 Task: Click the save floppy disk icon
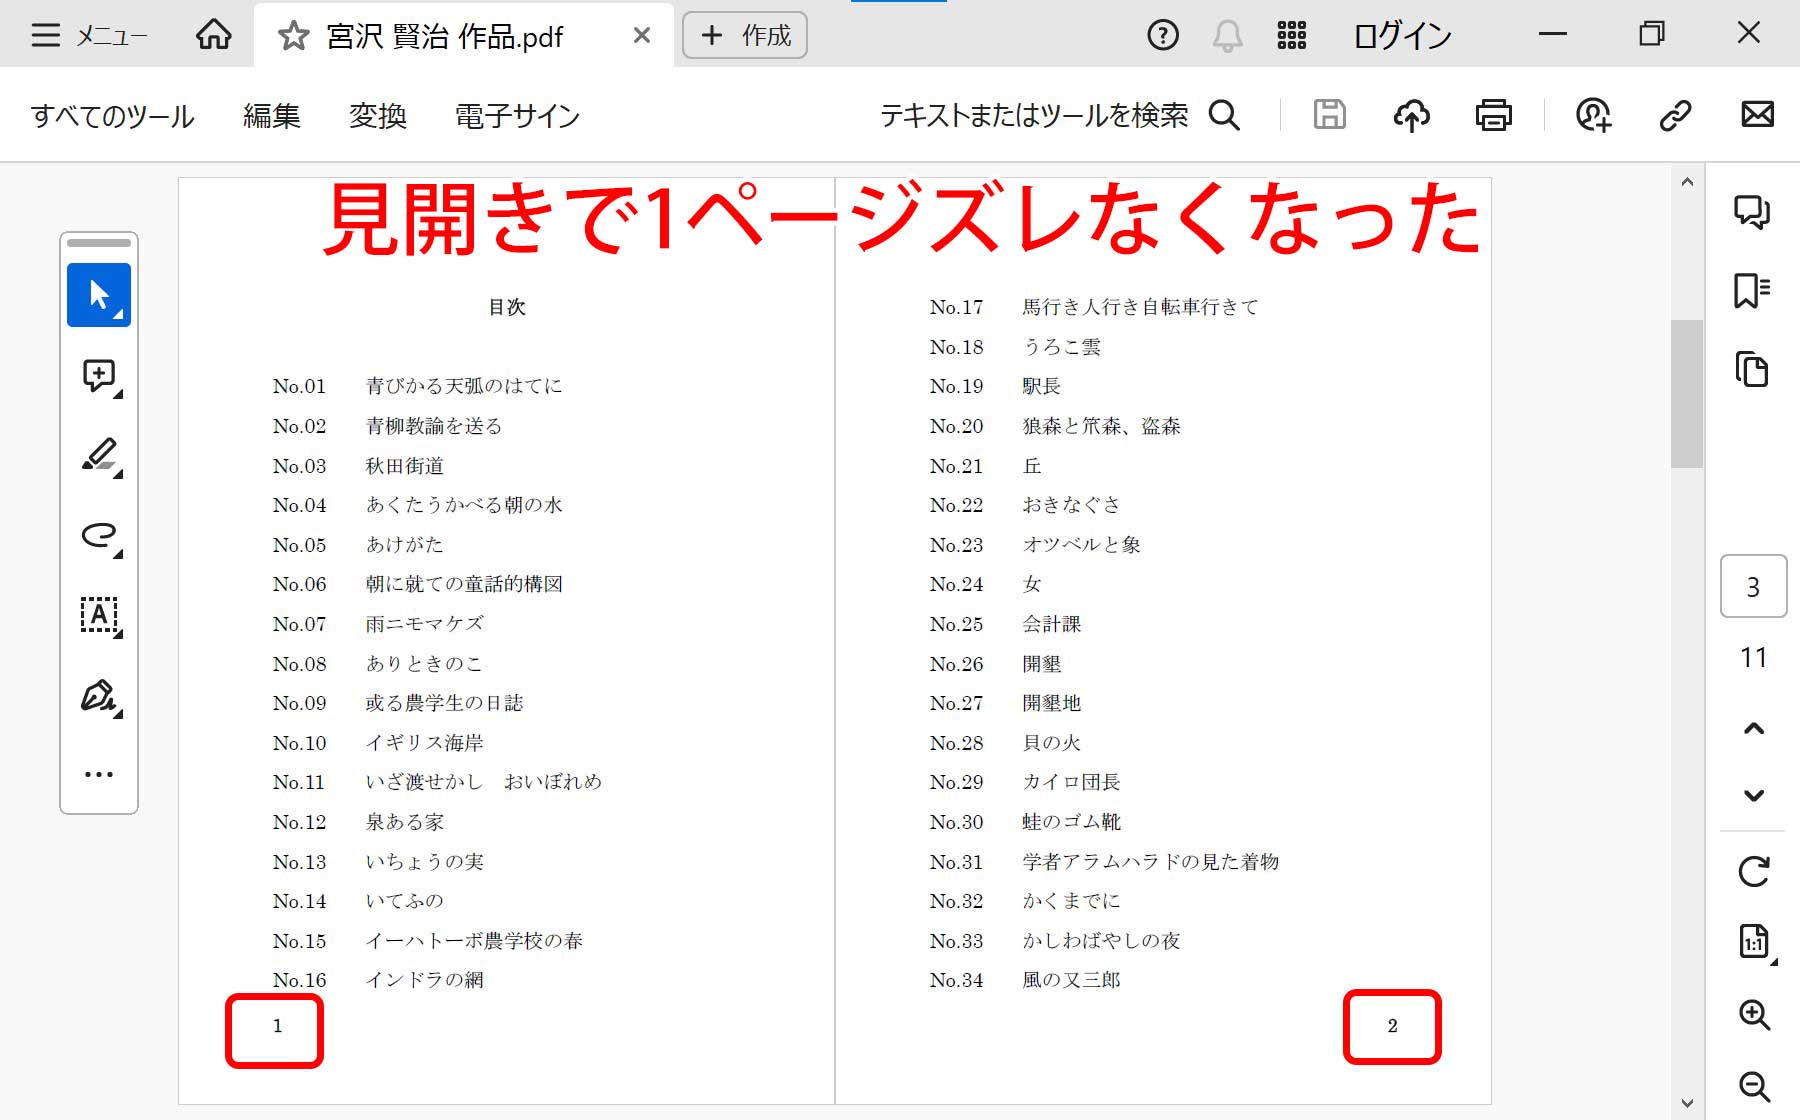coord(1329,115)
